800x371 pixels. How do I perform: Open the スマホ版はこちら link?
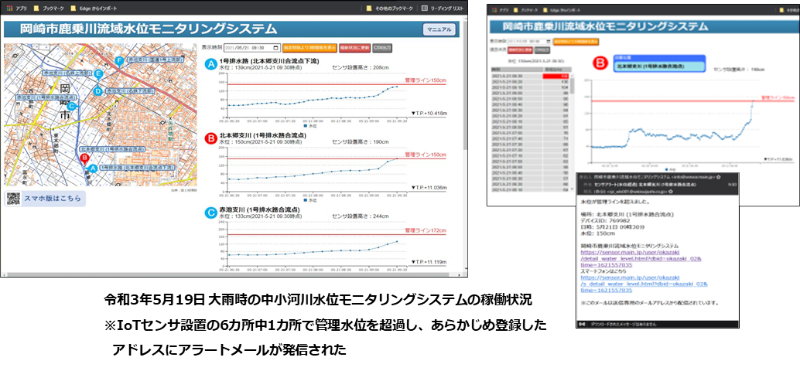click(x=52, y=199)
